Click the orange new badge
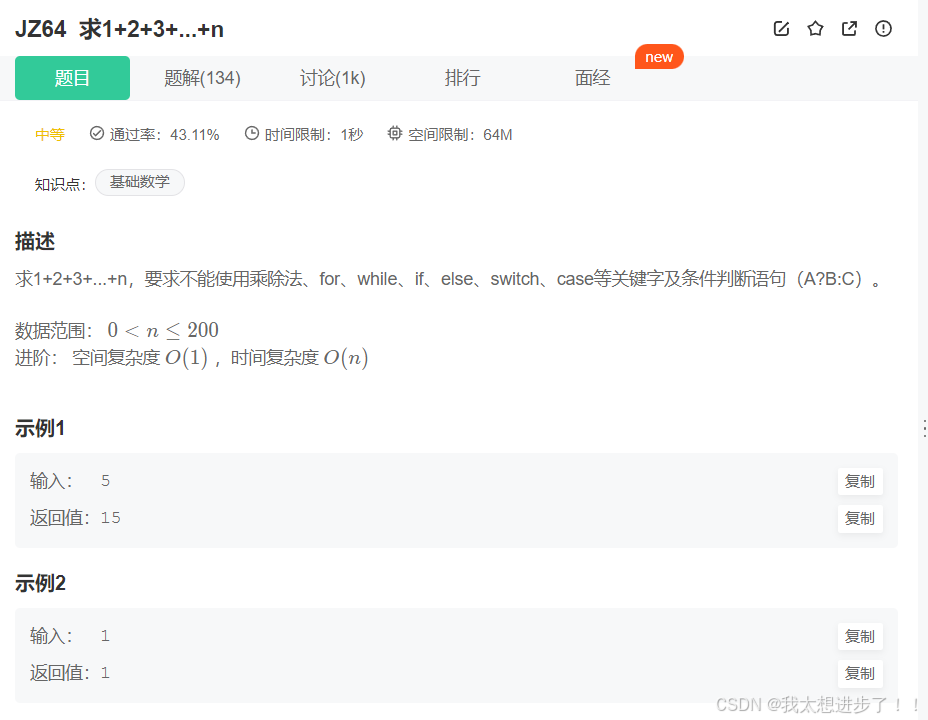The height and width of the screenshot is (720, 928). click(x=659, y=57)
